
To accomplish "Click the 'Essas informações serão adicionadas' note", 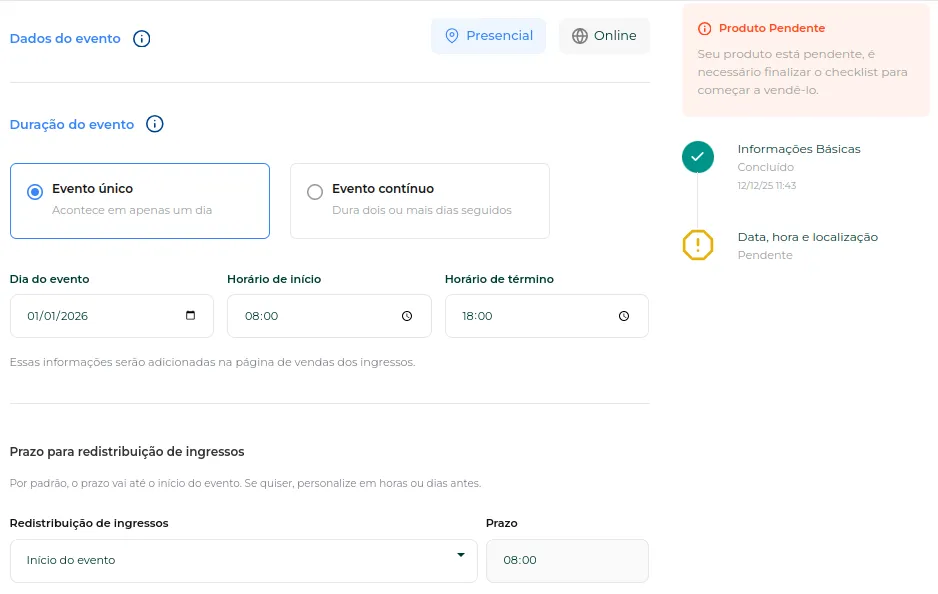I will pos(212,362).
